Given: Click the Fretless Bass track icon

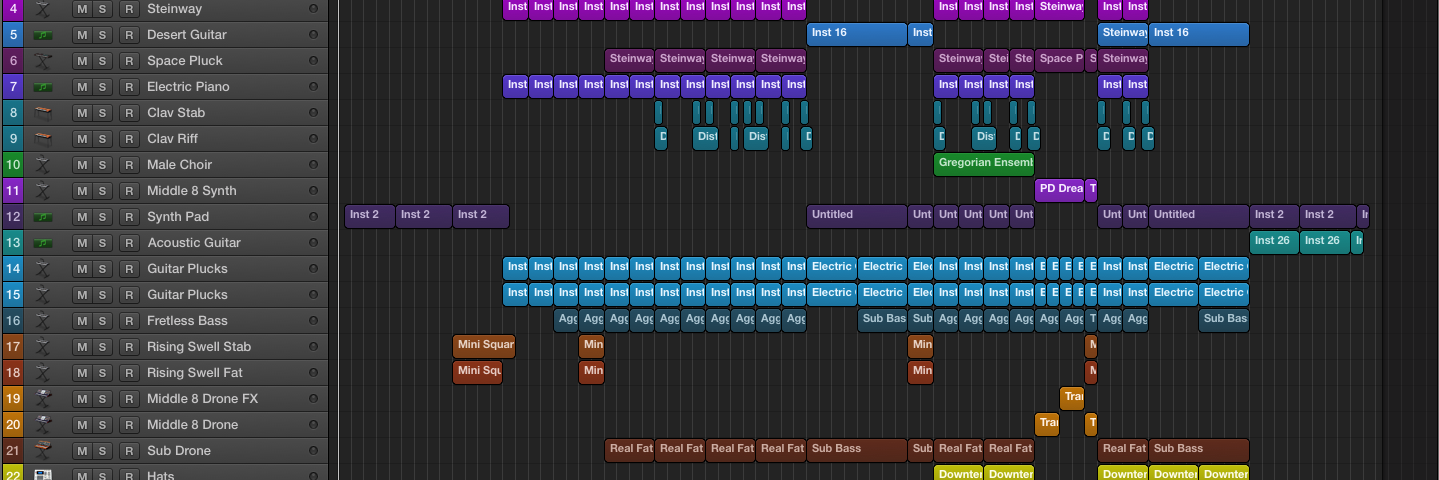Looking at the screenshot, I should click(42, 320).
